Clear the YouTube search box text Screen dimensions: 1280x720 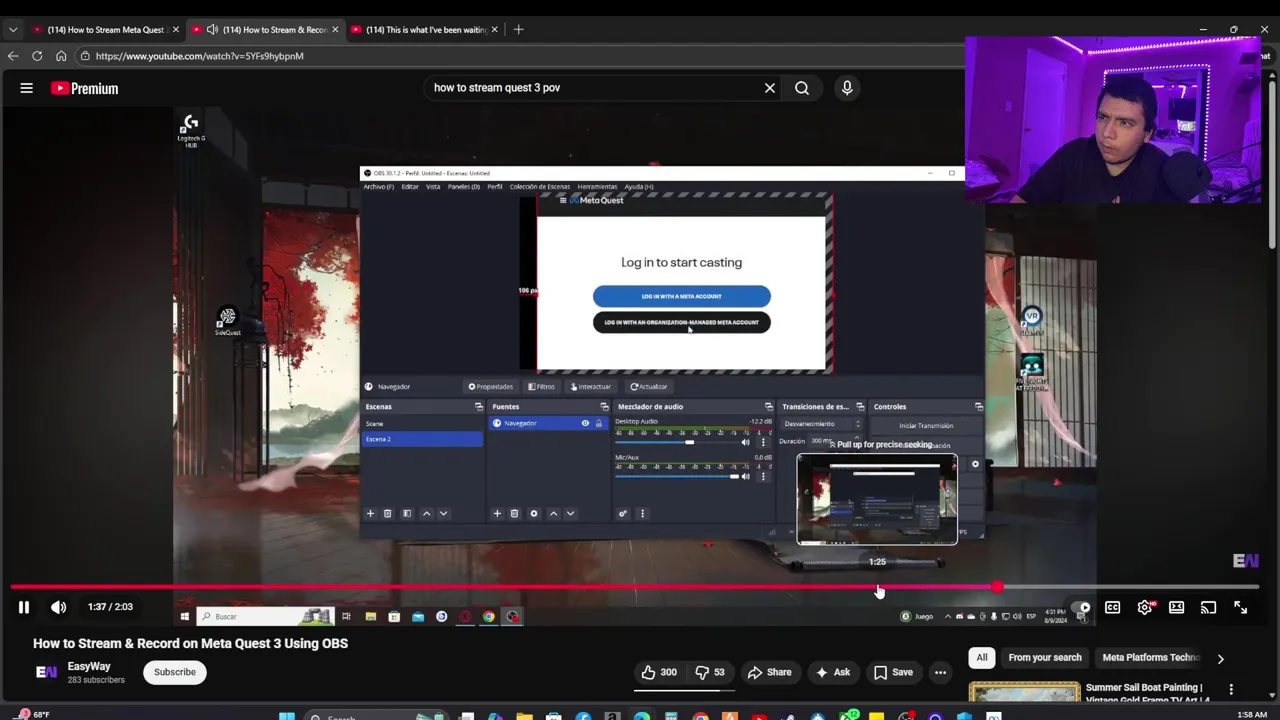tap(770, 88)
